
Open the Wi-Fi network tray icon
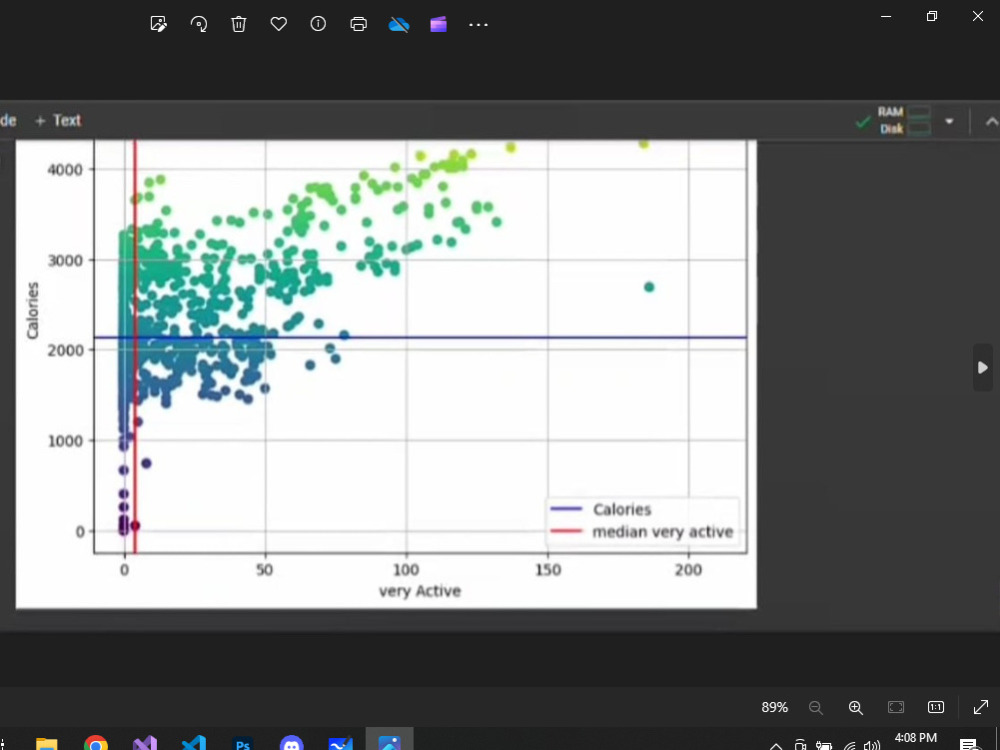pos(849,745)
